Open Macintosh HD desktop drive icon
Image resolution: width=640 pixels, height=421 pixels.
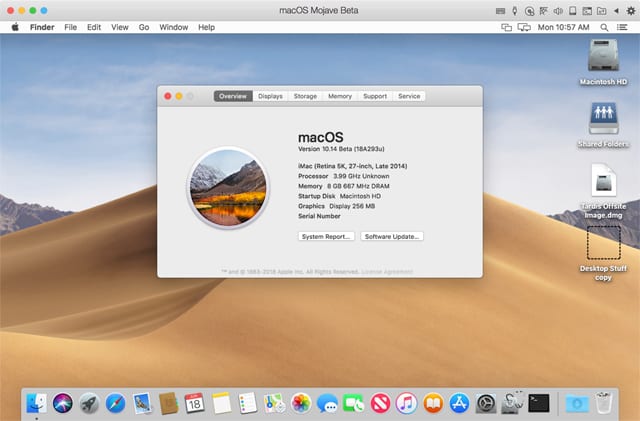[603, 57]
